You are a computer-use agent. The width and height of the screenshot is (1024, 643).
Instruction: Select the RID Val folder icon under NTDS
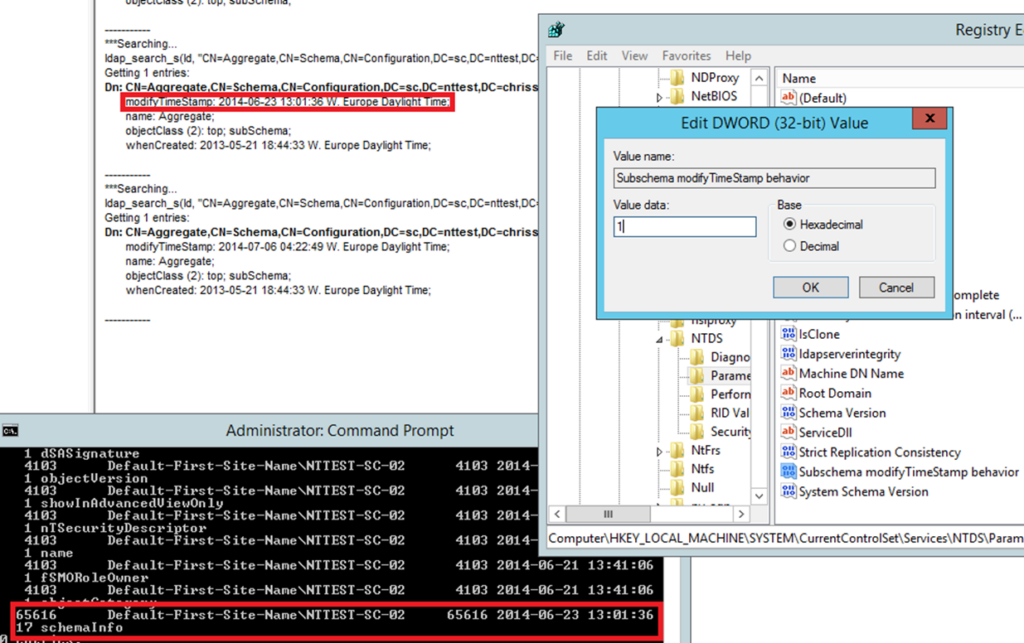click(697, 413)
